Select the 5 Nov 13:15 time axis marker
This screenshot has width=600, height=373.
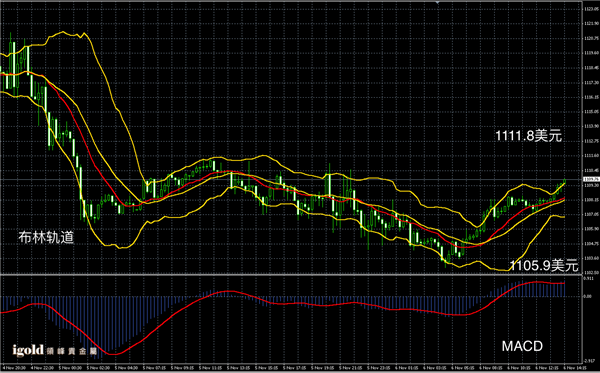[240, 368]
